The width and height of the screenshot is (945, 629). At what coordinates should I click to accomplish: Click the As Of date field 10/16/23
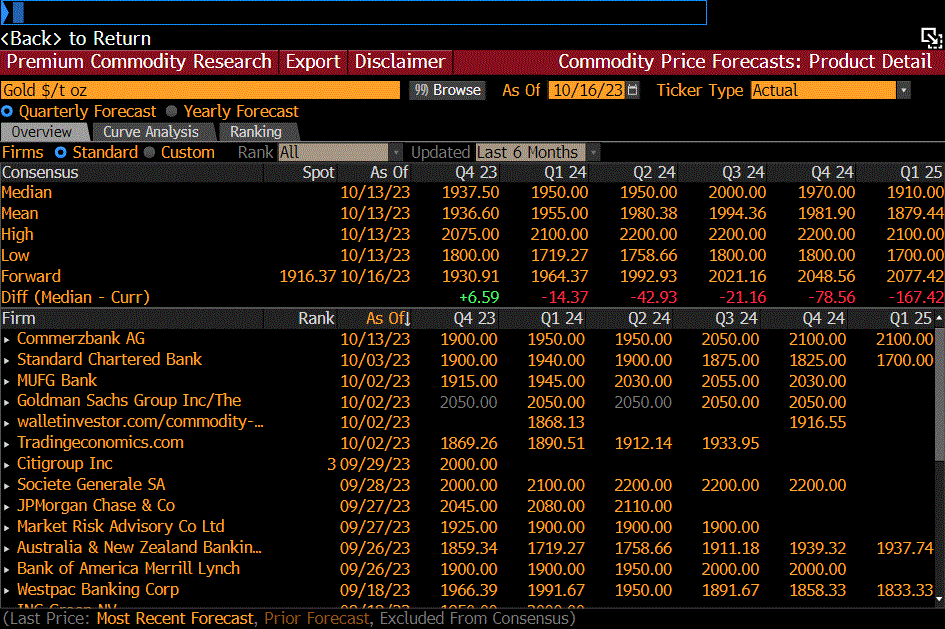click(588, 90)
